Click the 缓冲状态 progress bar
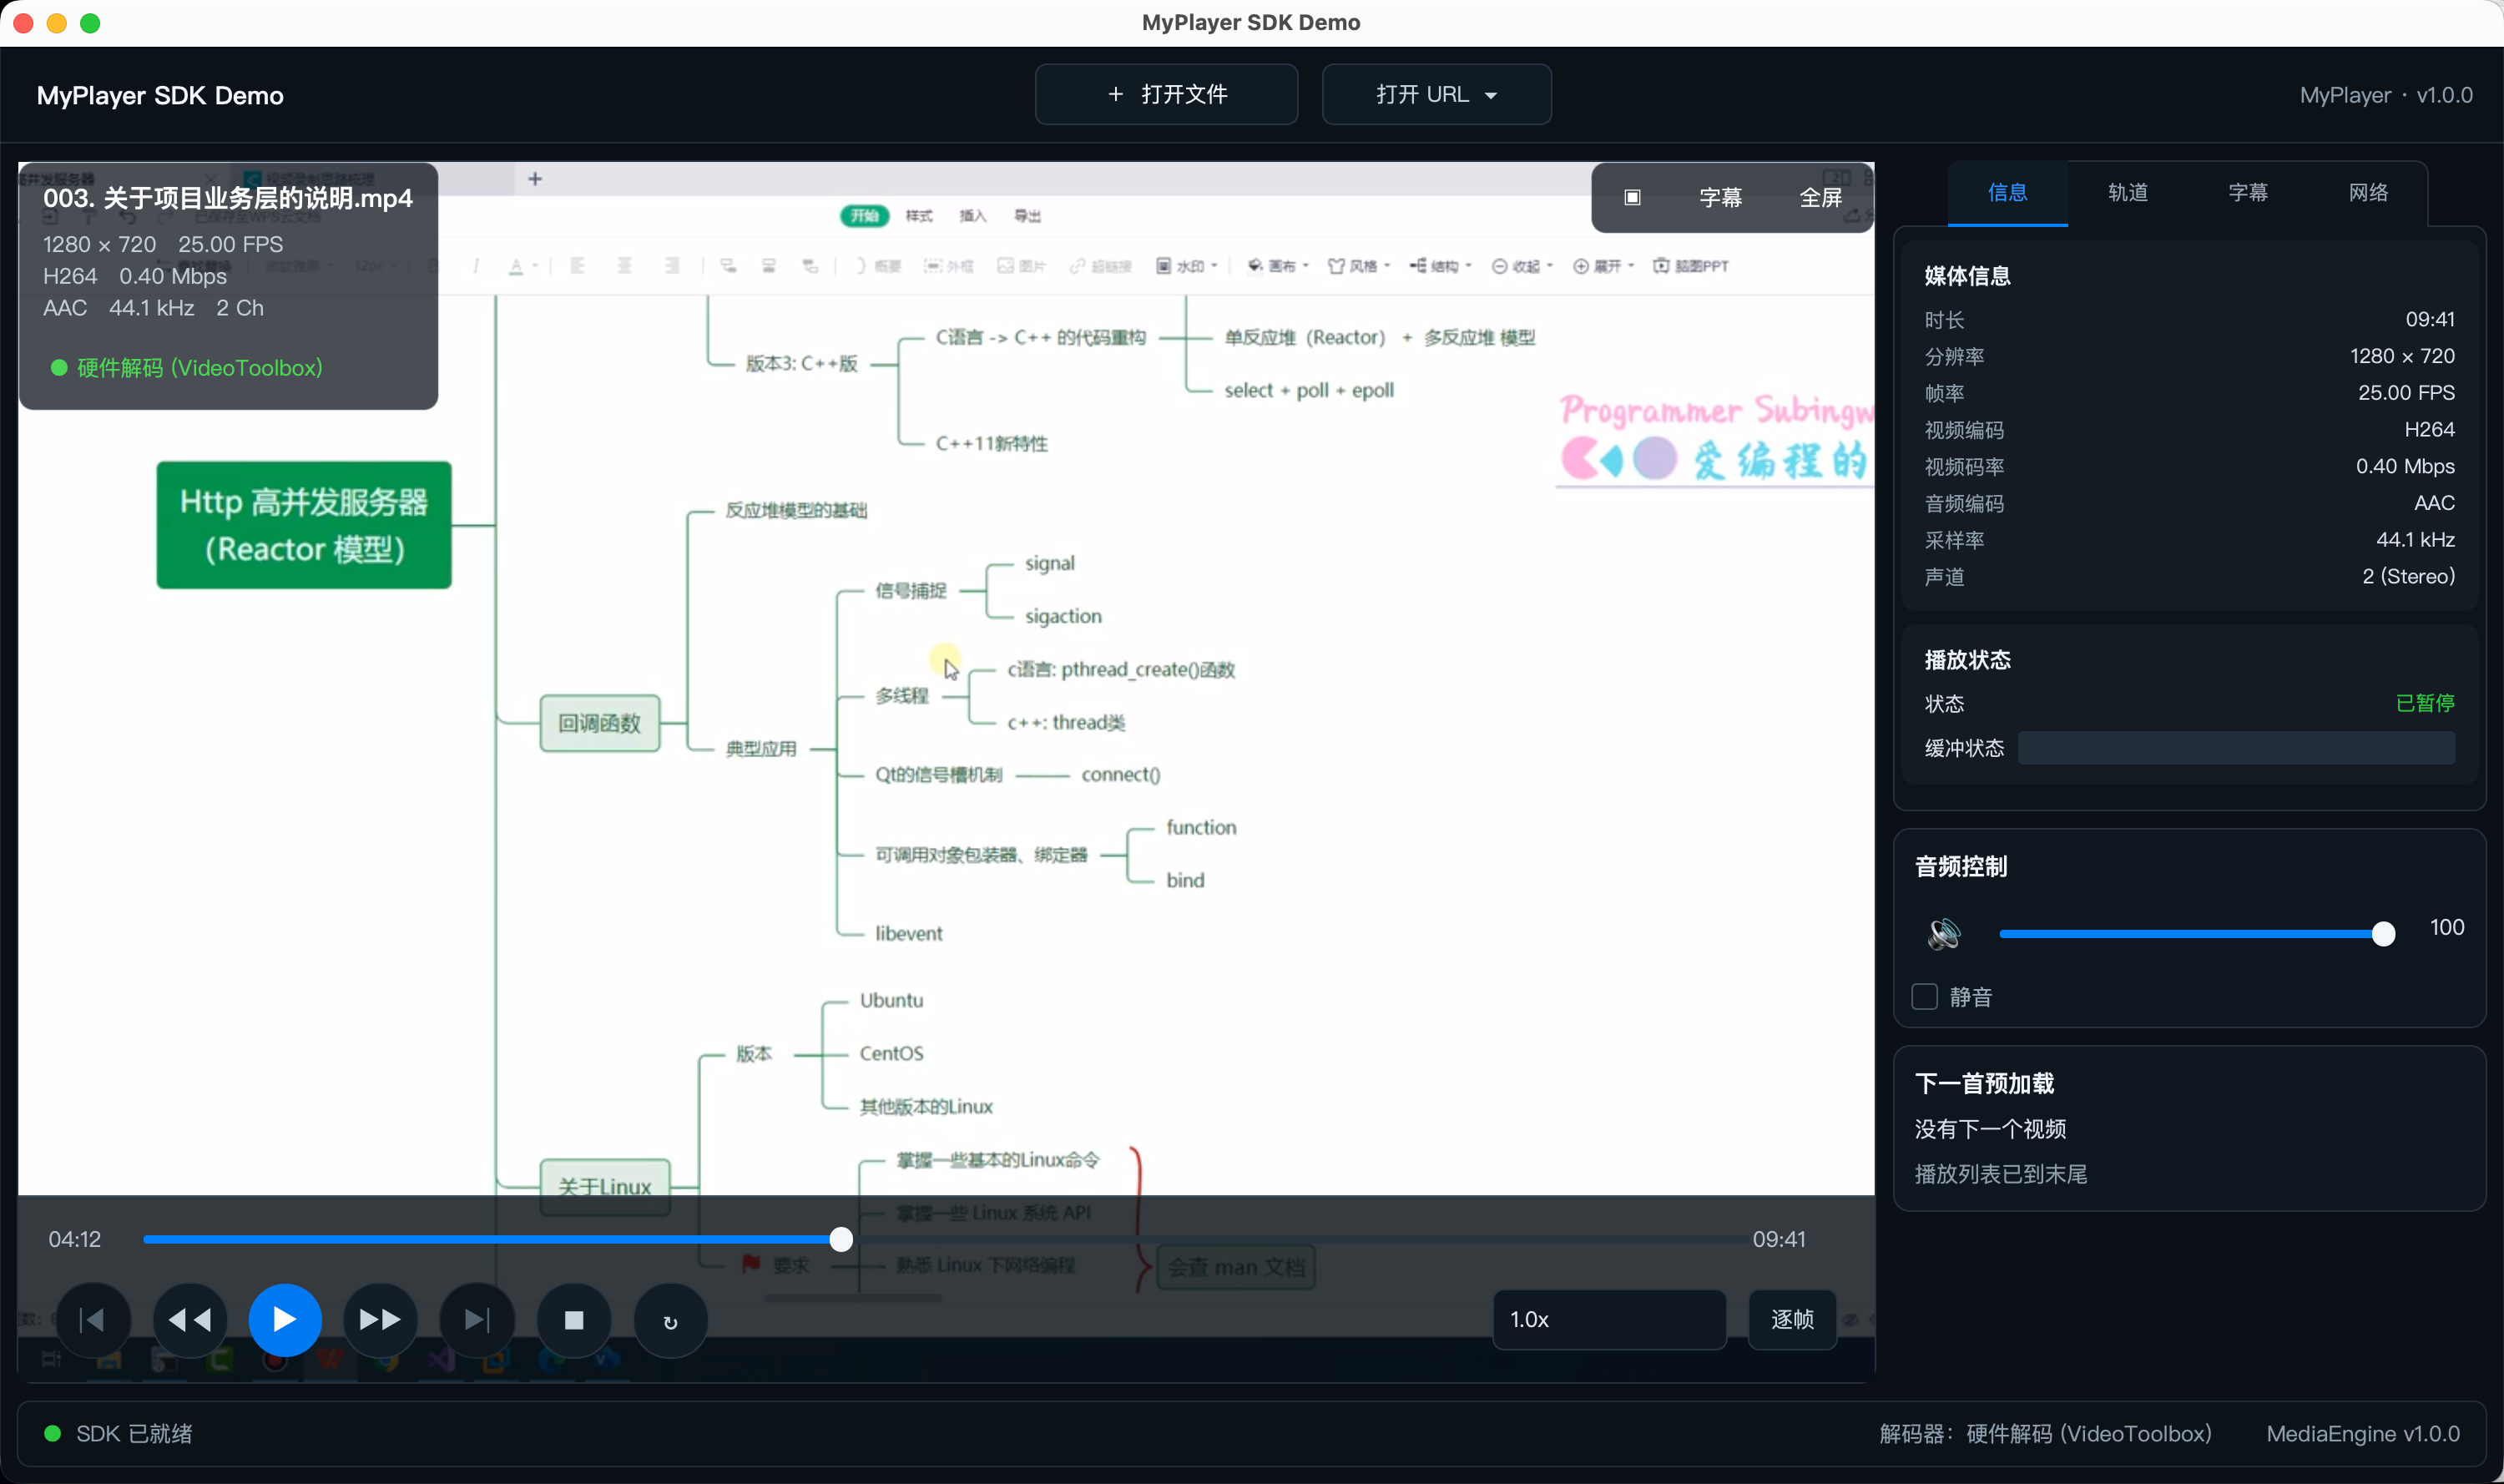Screen dimensions: 2504x1484 tap(2236, 747)
